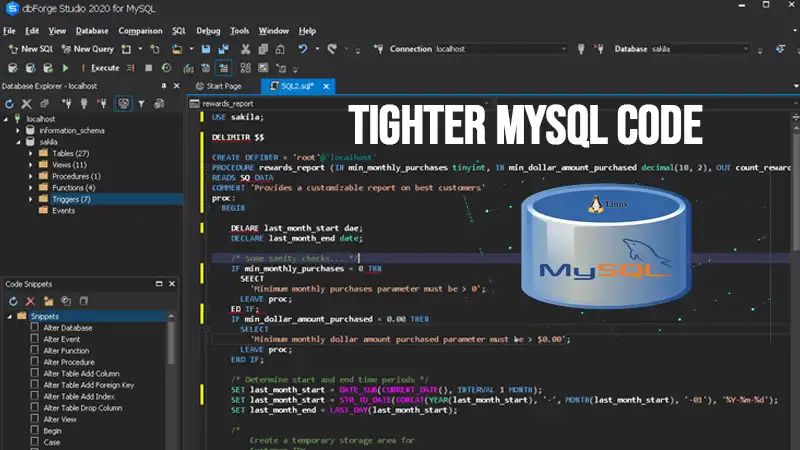Refresh the Code Snippets list
Viewport: 800px width, 450px height.
pos(13,301)
